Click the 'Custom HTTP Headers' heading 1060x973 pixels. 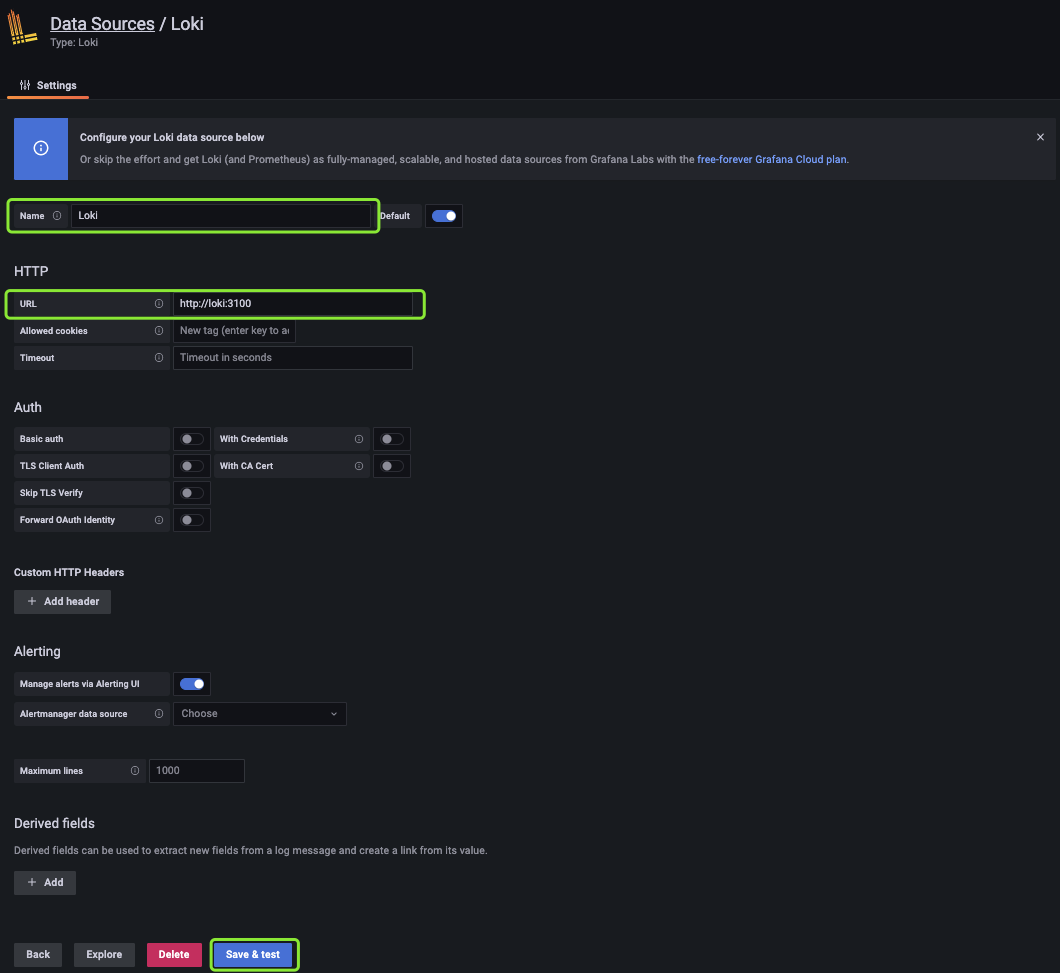click(69, 572)
